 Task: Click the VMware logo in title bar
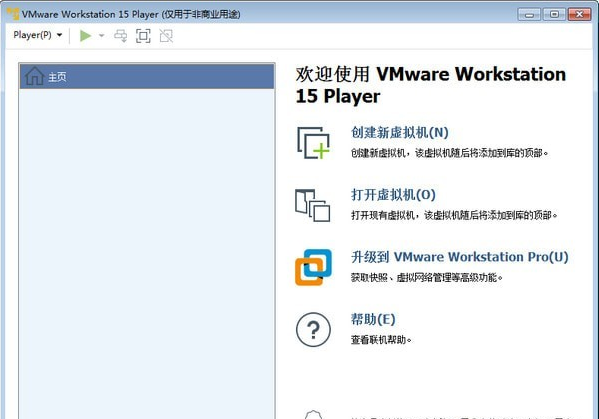click(x=13, y=14)
